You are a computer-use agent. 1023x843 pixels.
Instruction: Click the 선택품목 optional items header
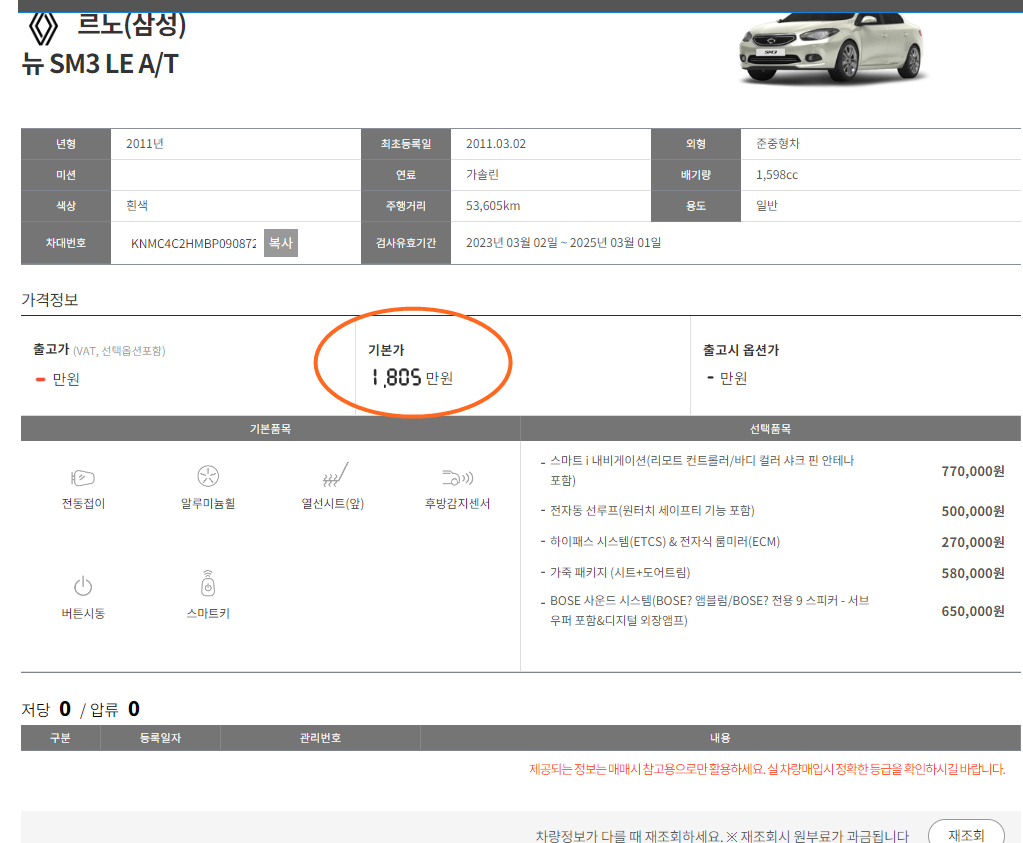(x=771, y=429)
